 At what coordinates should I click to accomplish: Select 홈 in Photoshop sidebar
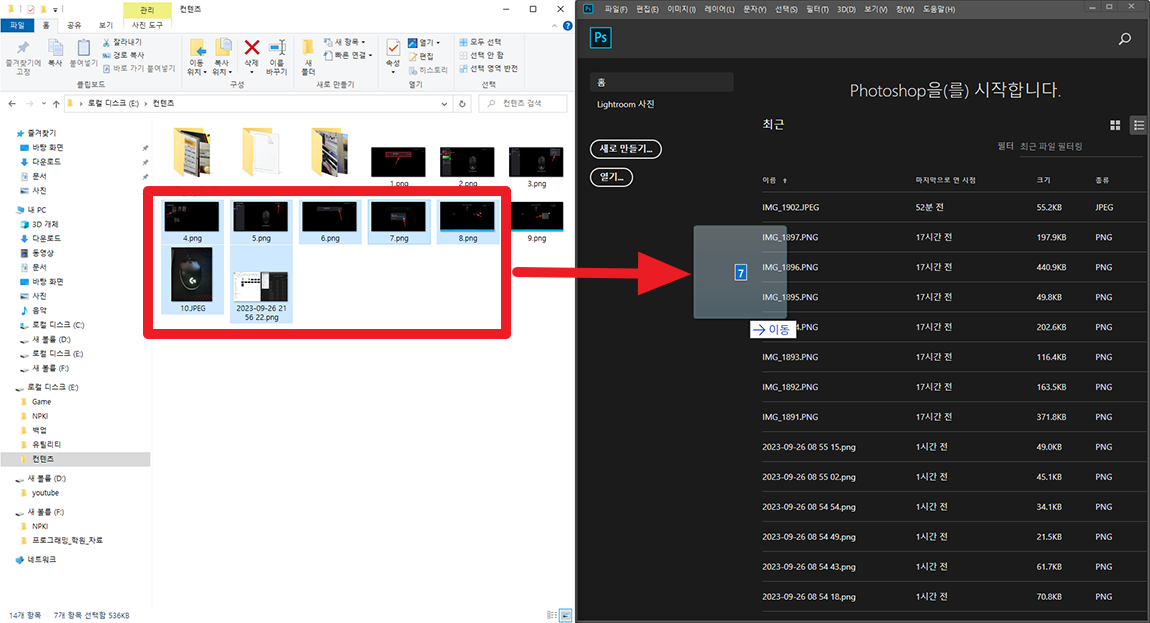coord(662,82)
